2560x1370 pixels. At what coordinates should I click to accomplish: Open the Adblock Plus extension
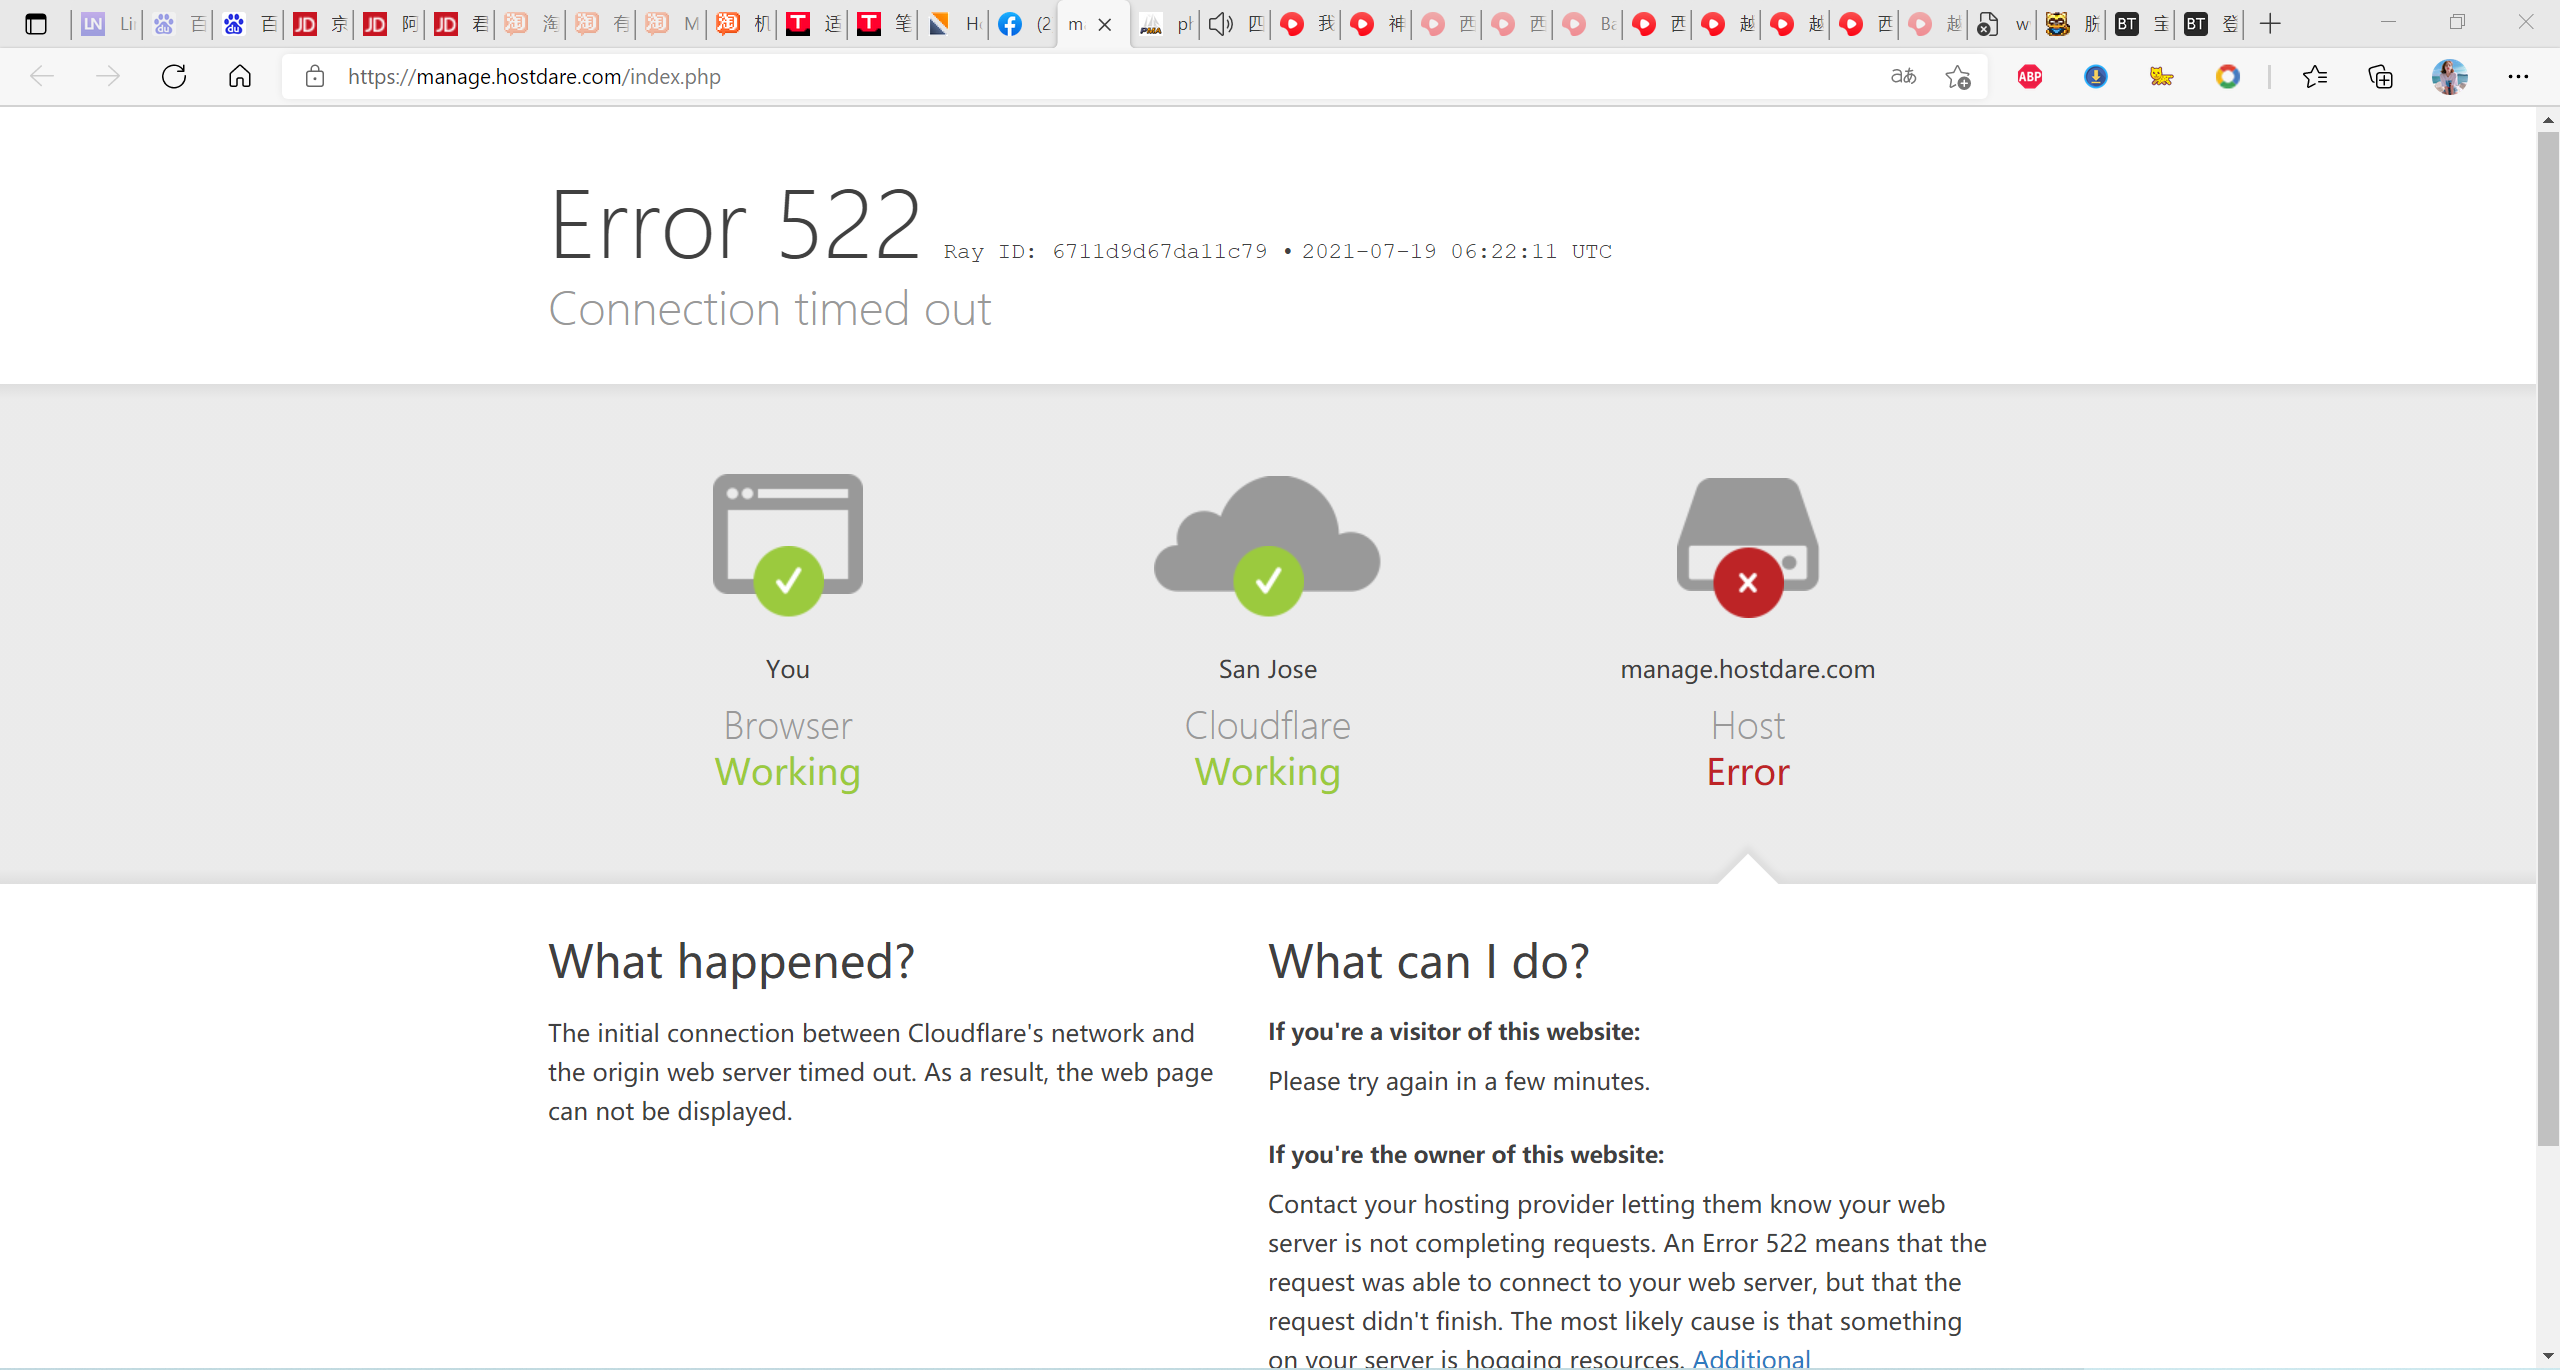coord(2030,76)
